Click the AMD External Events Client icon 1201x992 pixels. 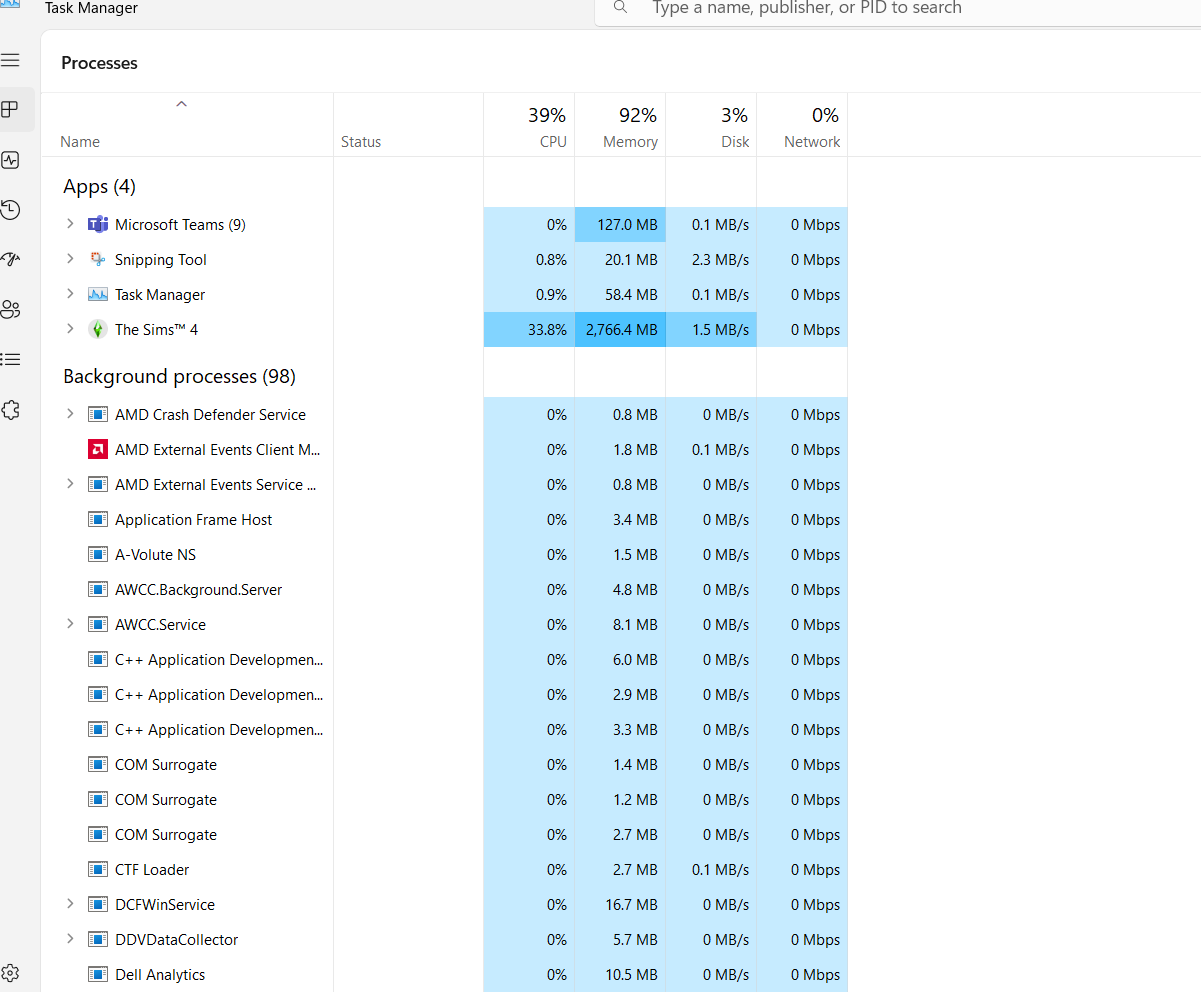98,450
